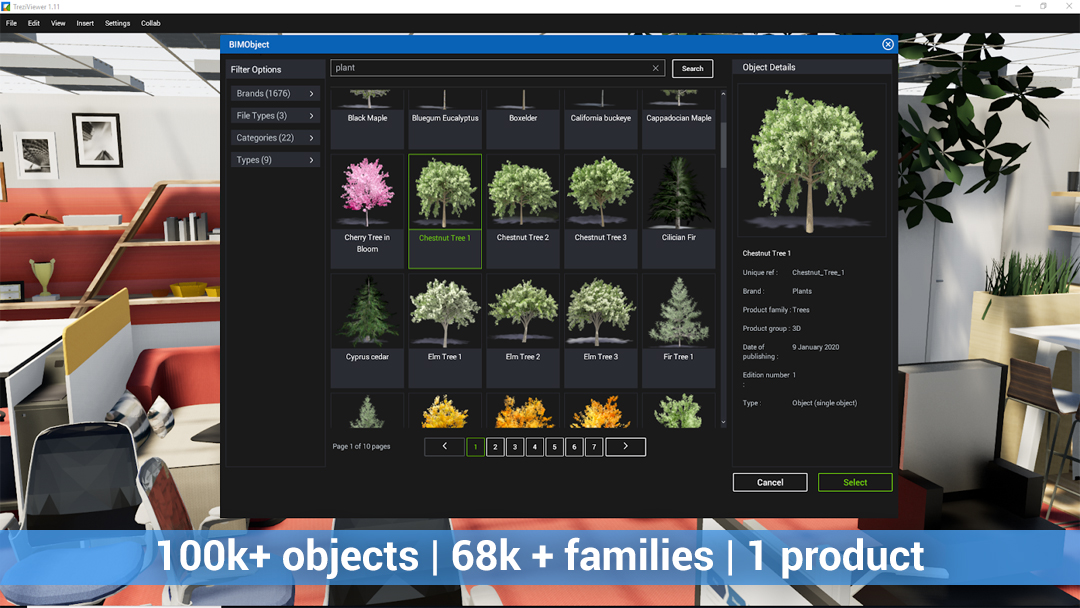Expand the Brands (1676) filter
The width and height of the screenshot is (1080, 608).
[x=275, y=94]
